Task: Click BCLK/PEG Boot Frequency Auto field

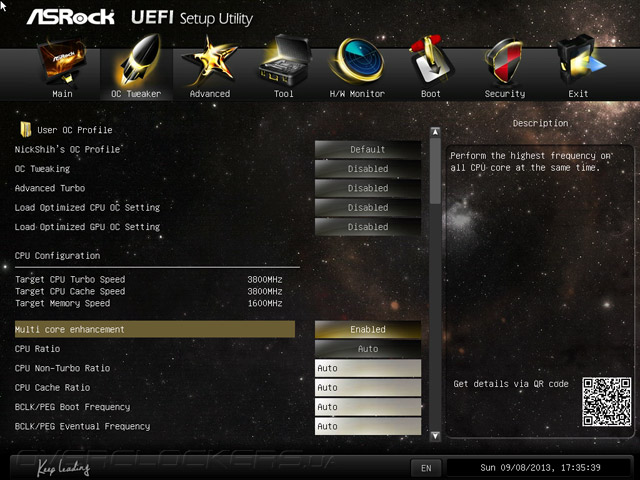Action: pyautogui.click(x=368, y=407)
